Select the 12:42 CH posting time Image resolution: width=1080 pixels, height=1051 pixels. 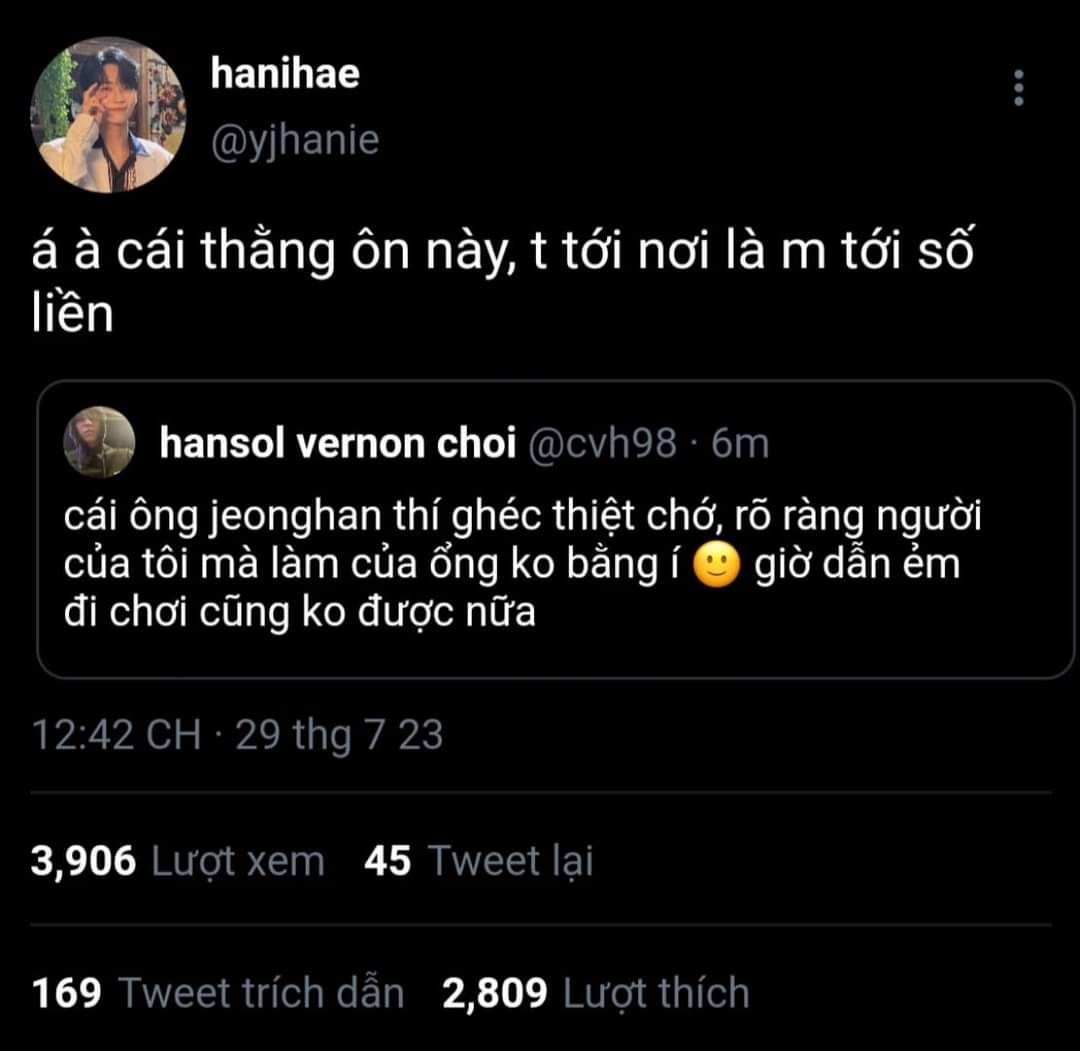[116, 734]
